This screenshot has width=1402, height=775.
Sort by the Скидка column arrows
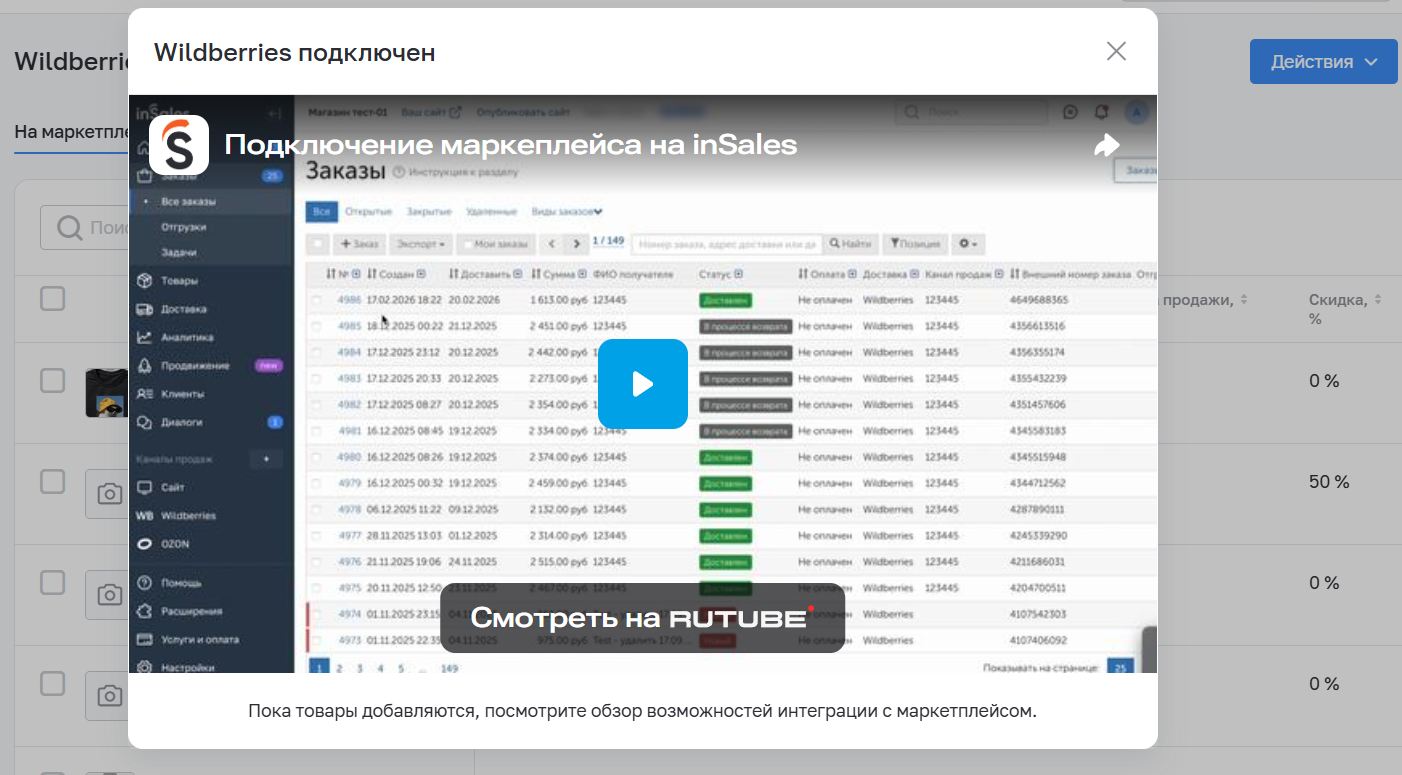coord(1377,300)
